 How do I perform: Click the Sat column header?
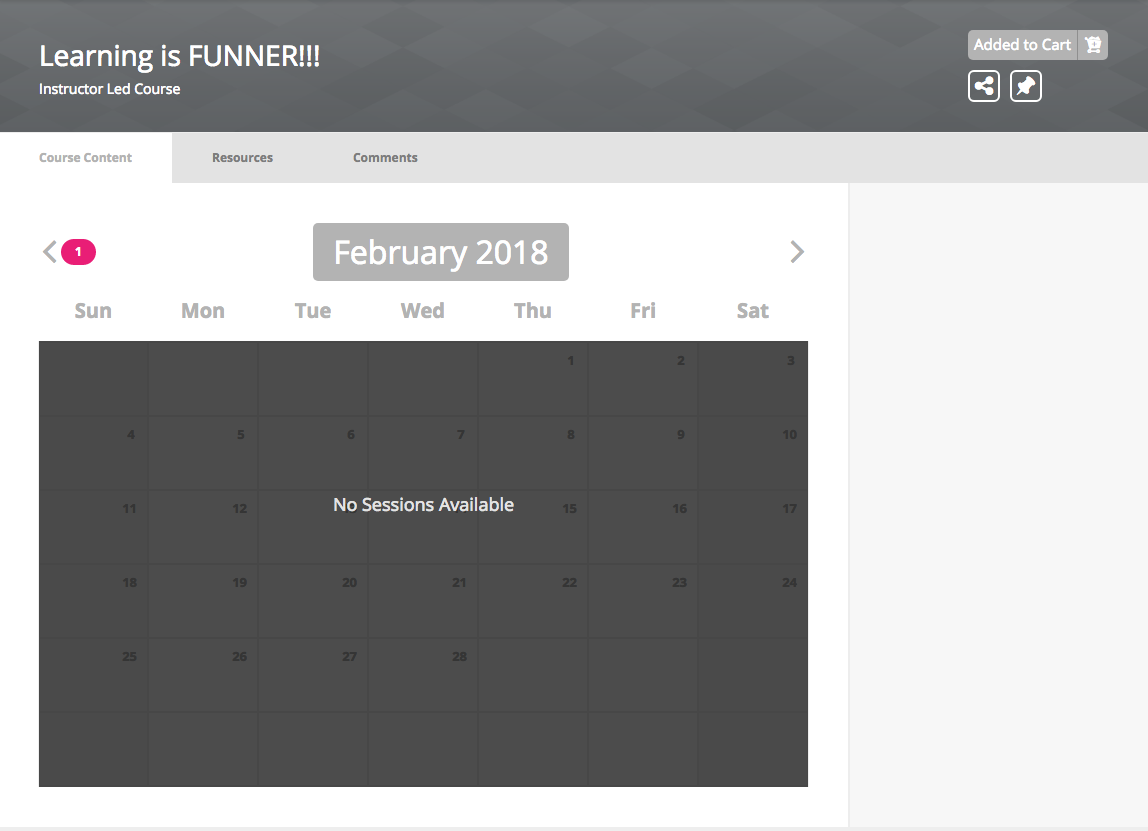(x=753, y=310)
